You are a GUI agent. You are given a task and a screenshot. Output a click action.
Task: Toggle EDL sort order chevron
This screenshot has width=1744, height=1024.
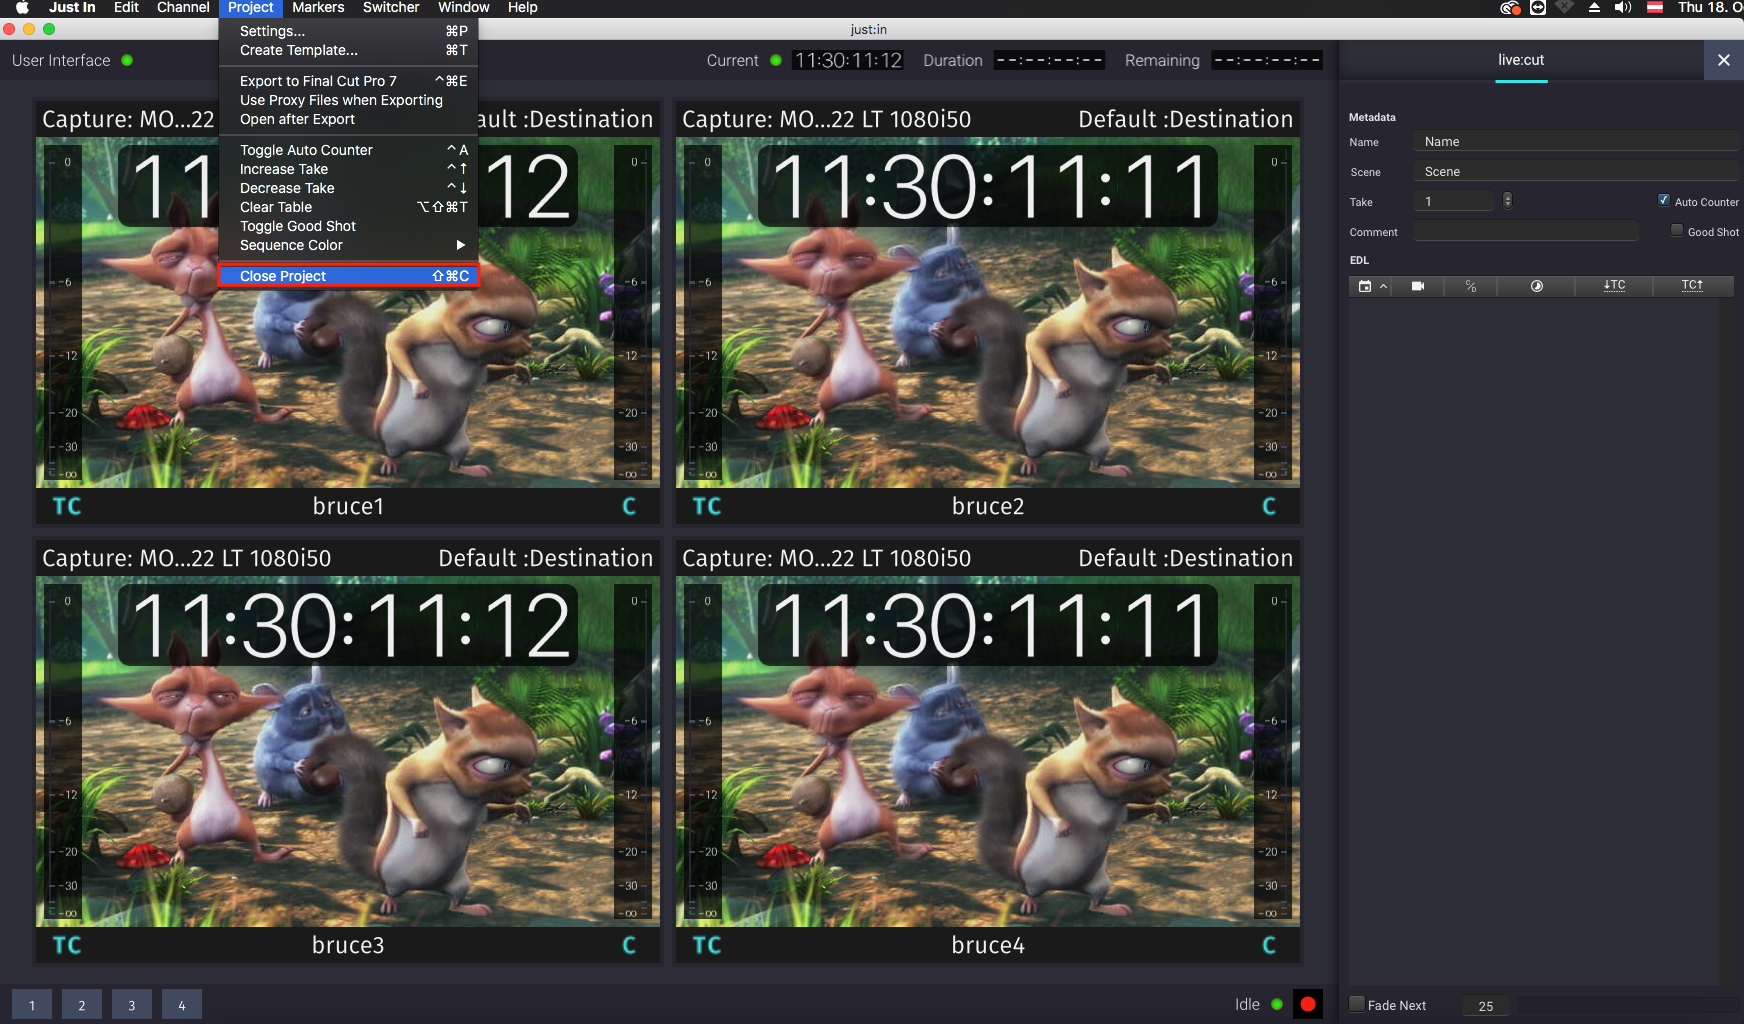pos(1383,286)
